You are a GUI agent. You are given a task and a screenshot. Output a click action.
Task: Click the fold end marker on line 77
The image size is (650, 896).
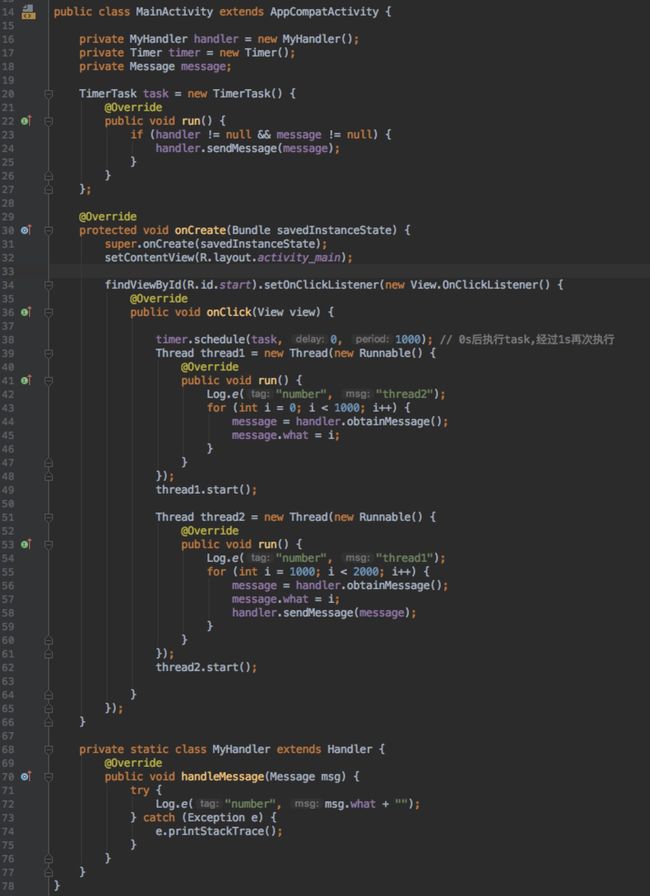click(x=49, y=872)
